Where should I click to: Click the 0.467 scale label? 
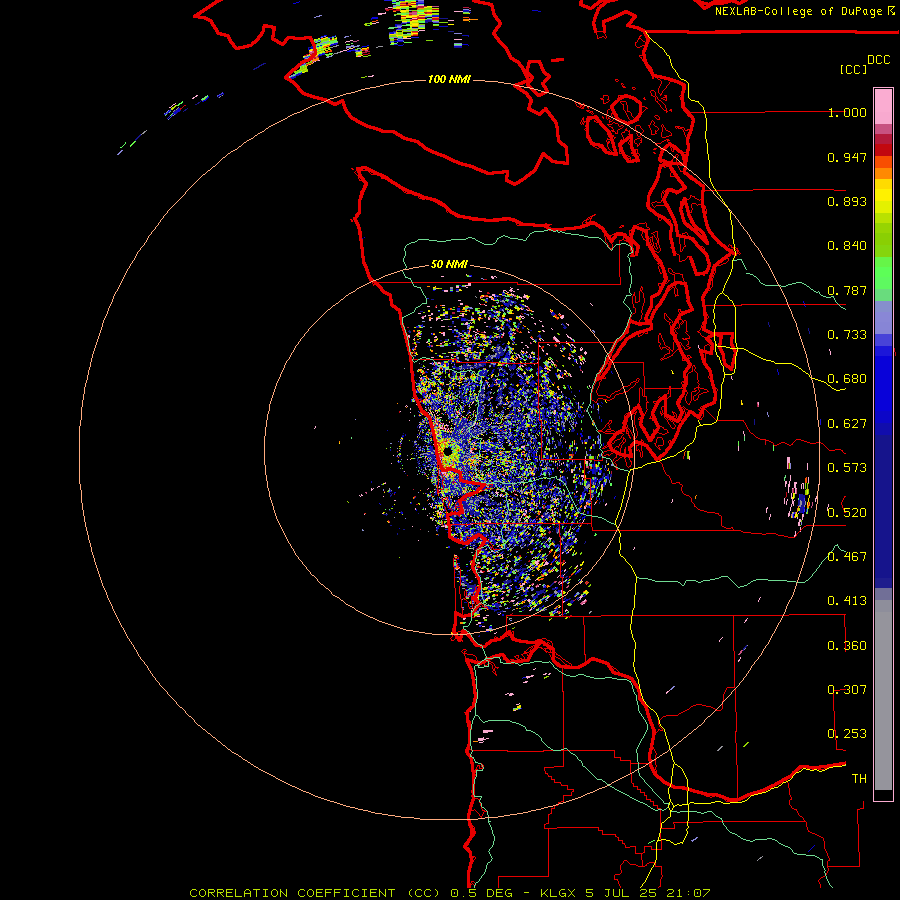pyautogui.click(x=847, y=557)
